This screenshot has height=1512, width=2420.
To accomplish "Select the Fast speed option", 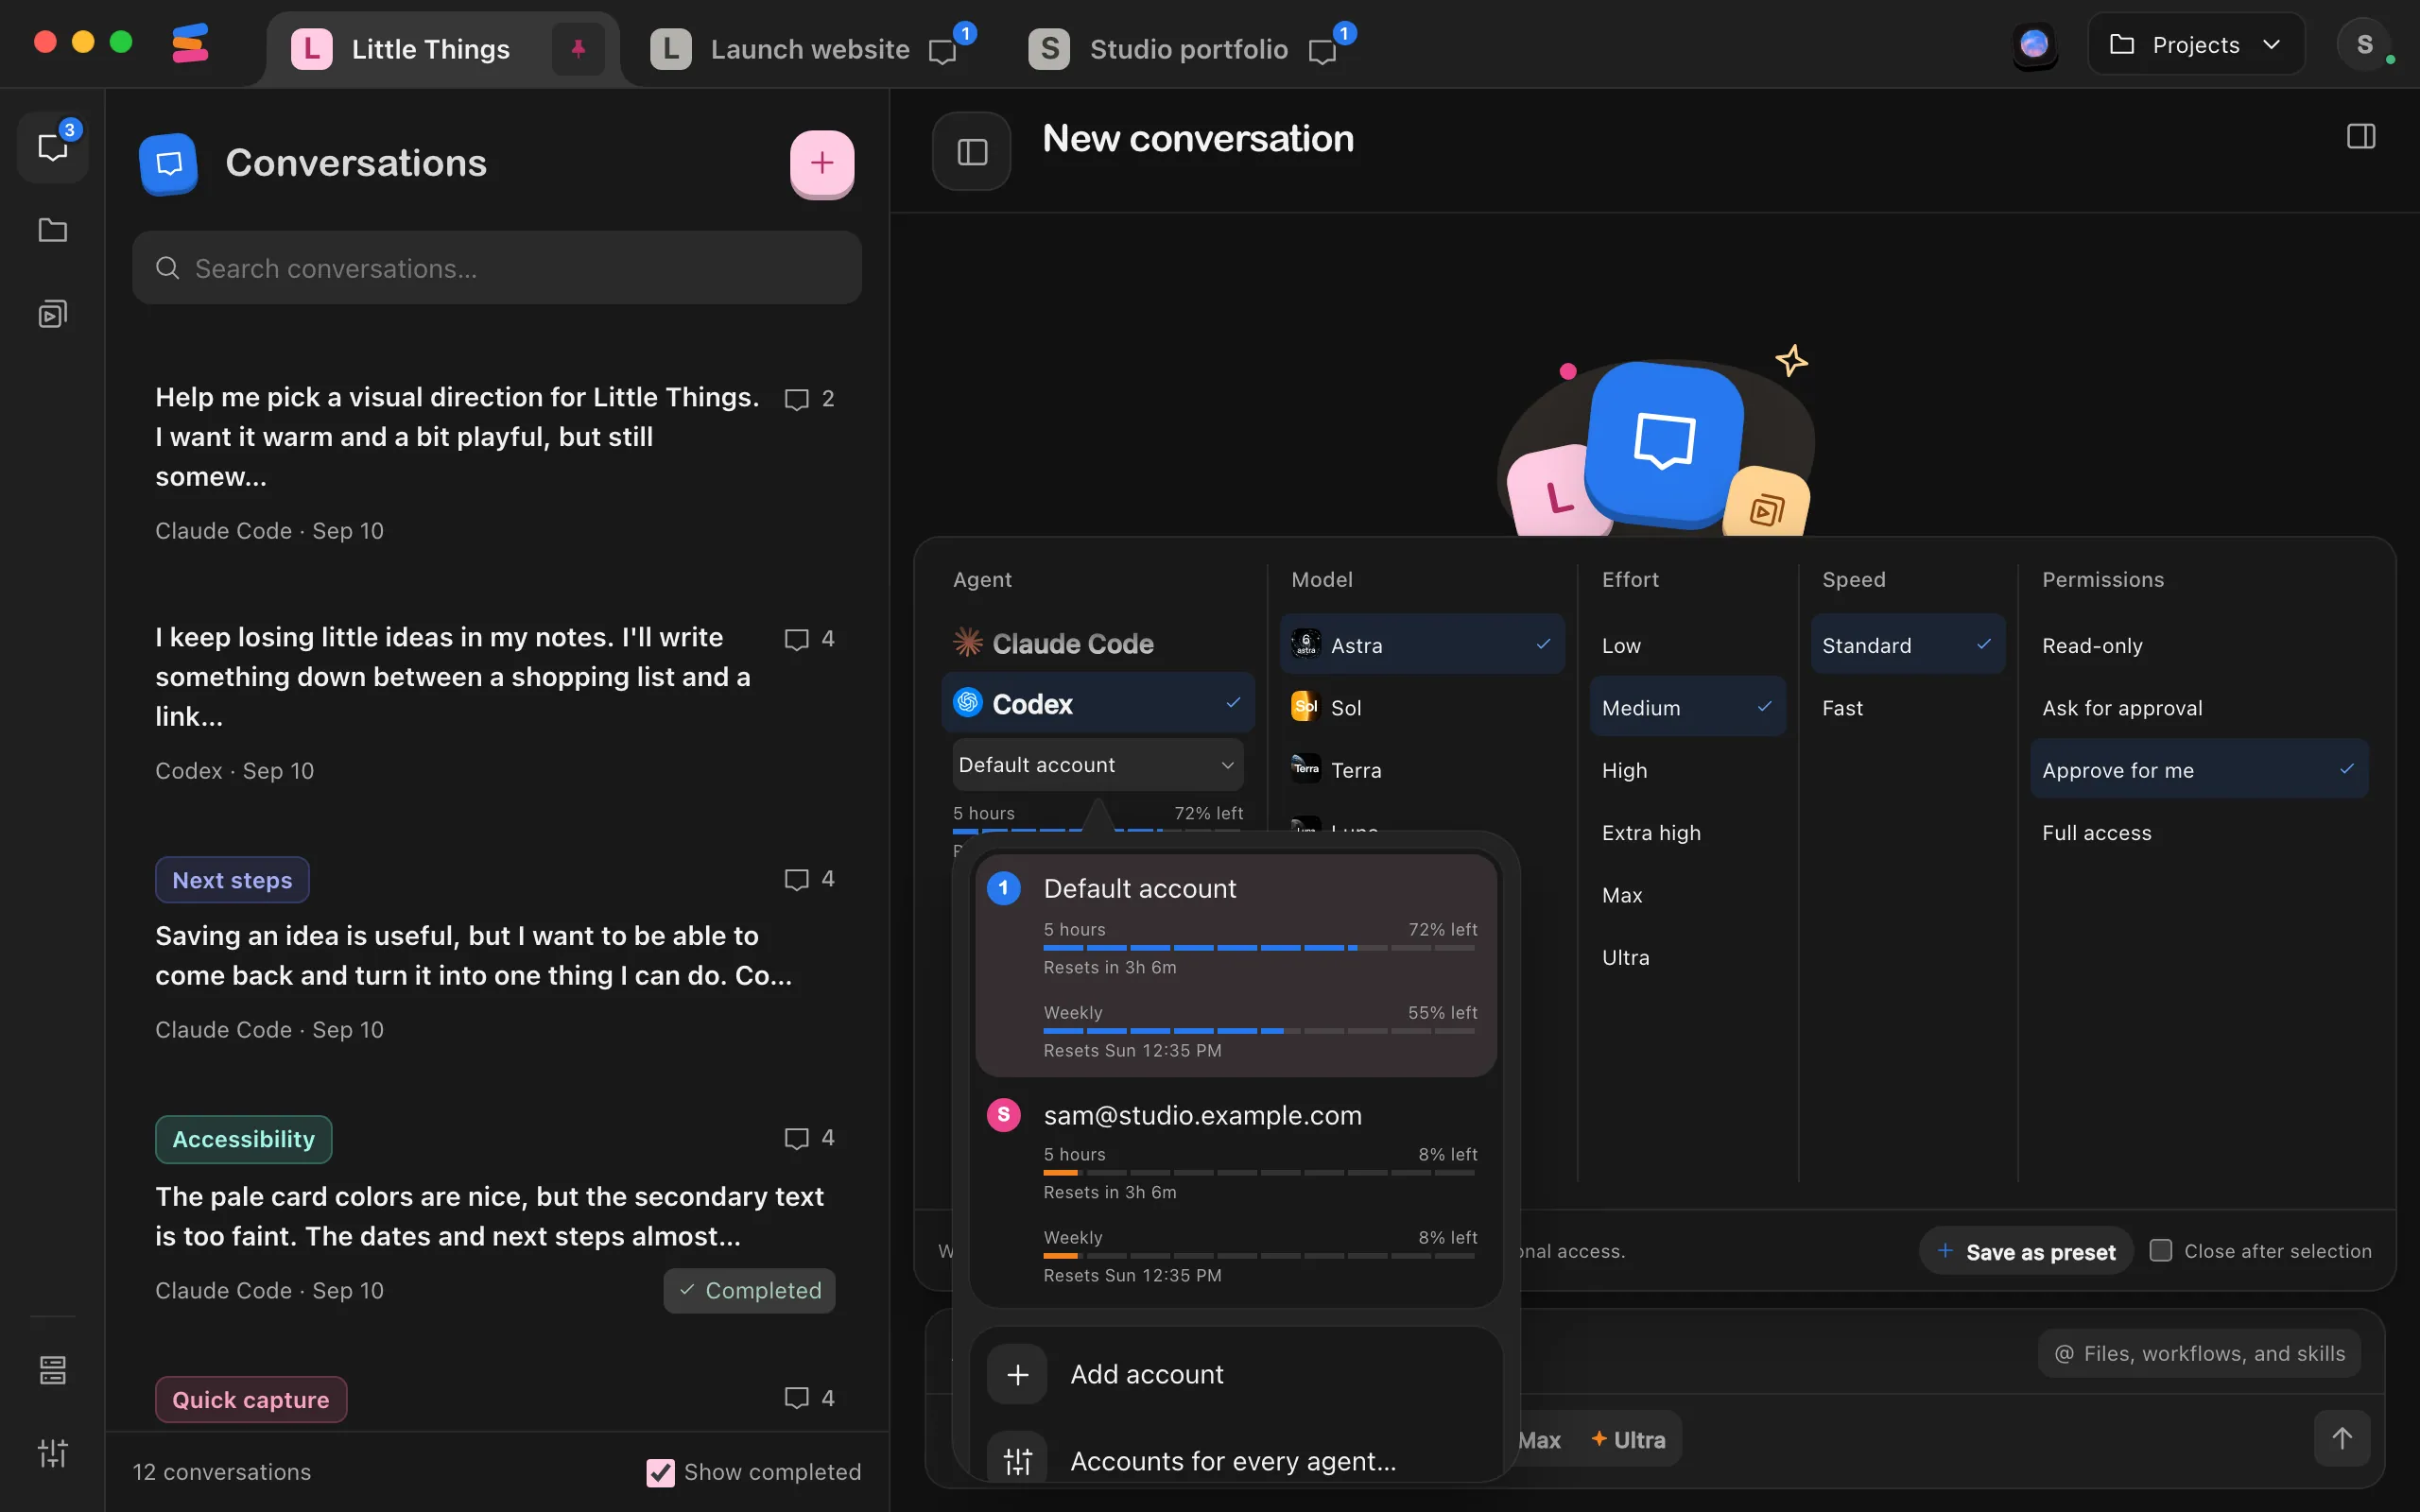I will coord(1907,708).
